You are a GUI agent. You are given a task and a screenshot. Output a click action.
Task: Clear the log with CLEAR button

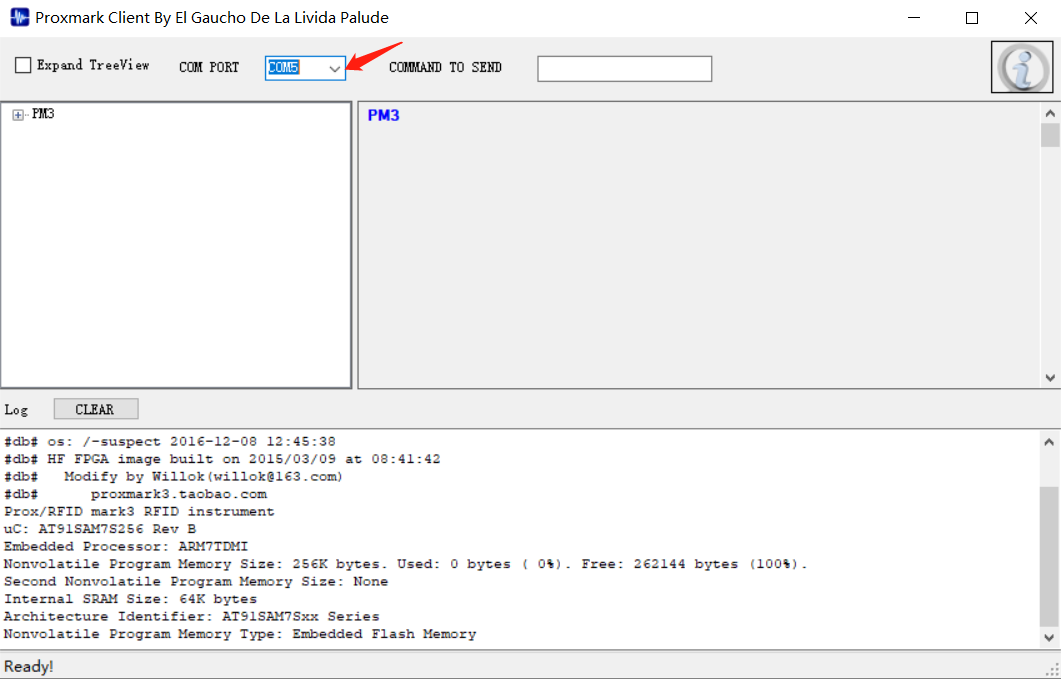[95, 410]
